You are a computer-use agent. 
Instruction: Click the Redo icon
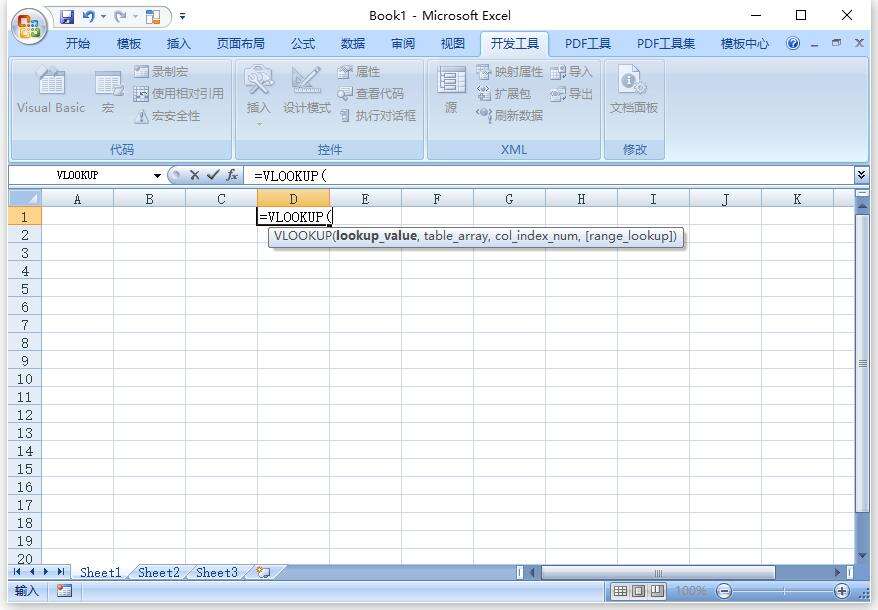[120, 17]
